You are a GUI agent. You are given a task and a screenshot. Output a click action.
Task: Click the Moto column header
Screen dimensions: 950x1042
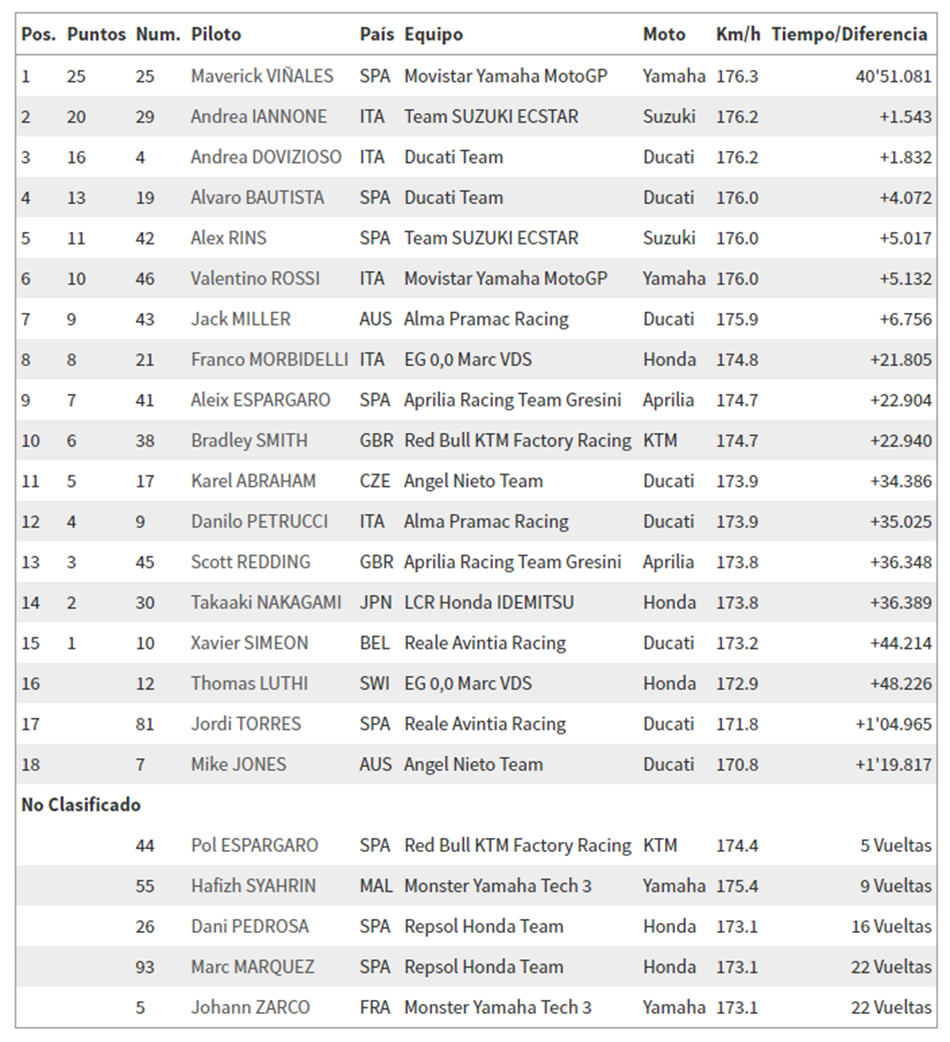point(664,35)
